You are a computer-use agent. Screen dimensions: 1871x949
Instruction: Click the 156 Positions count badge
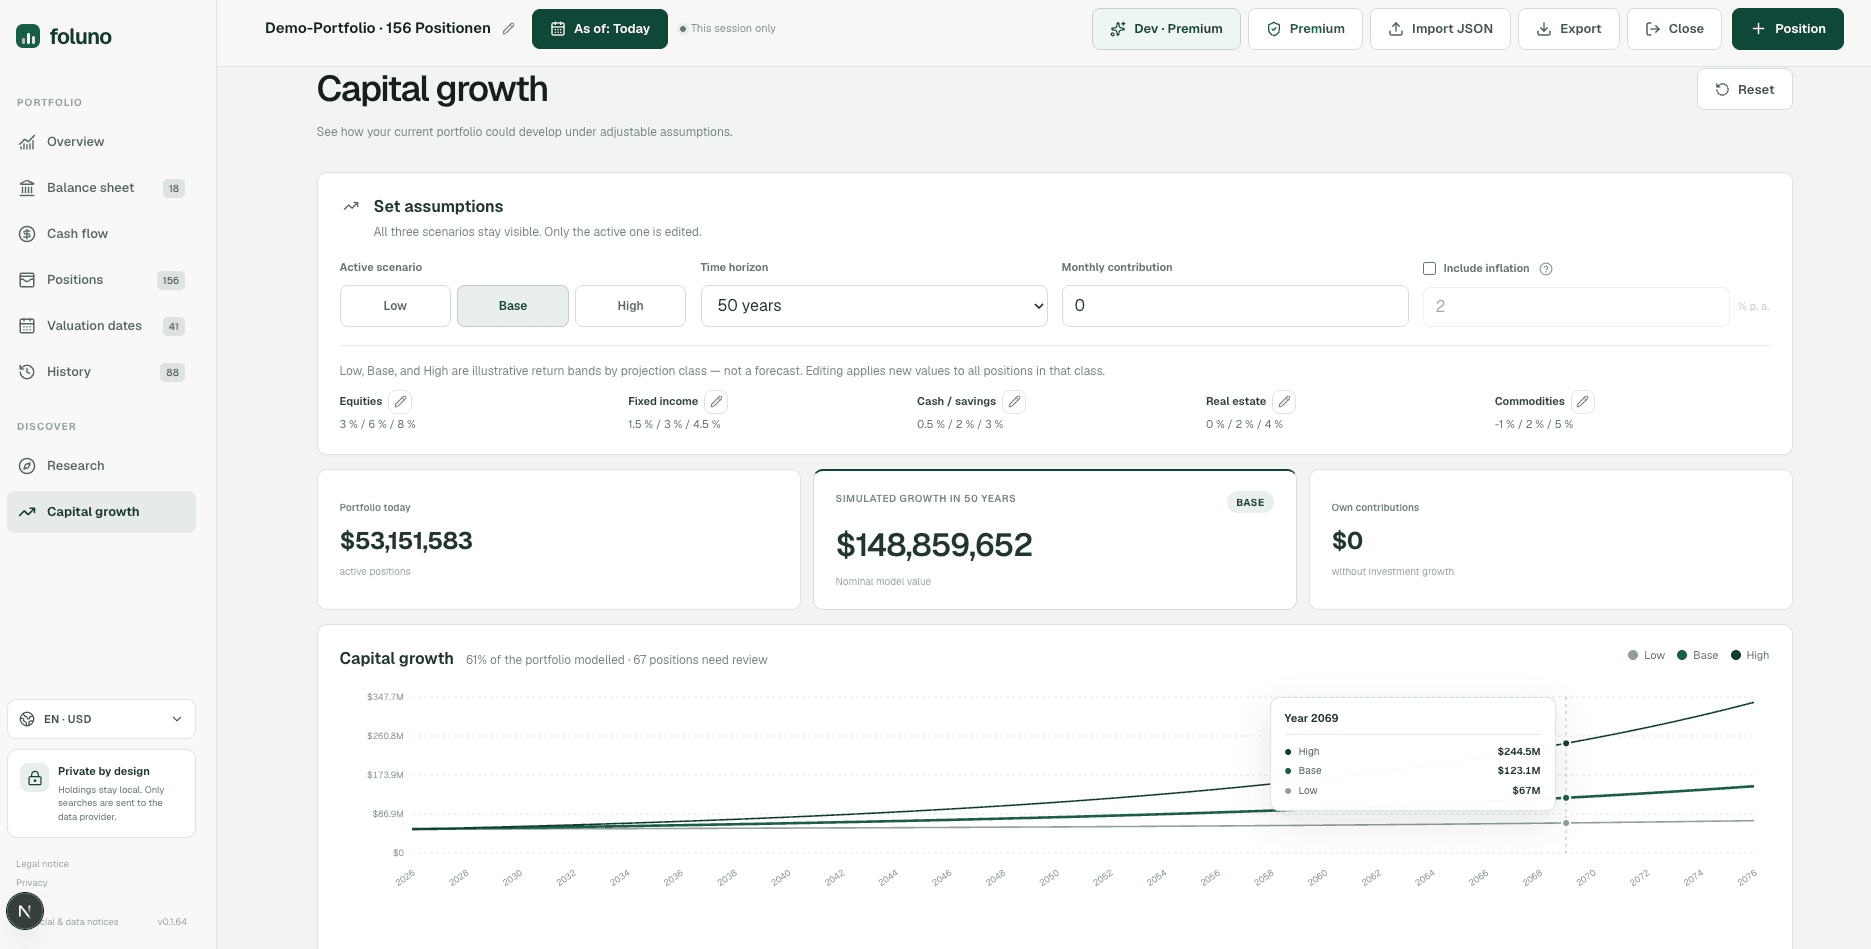point(171,281)
